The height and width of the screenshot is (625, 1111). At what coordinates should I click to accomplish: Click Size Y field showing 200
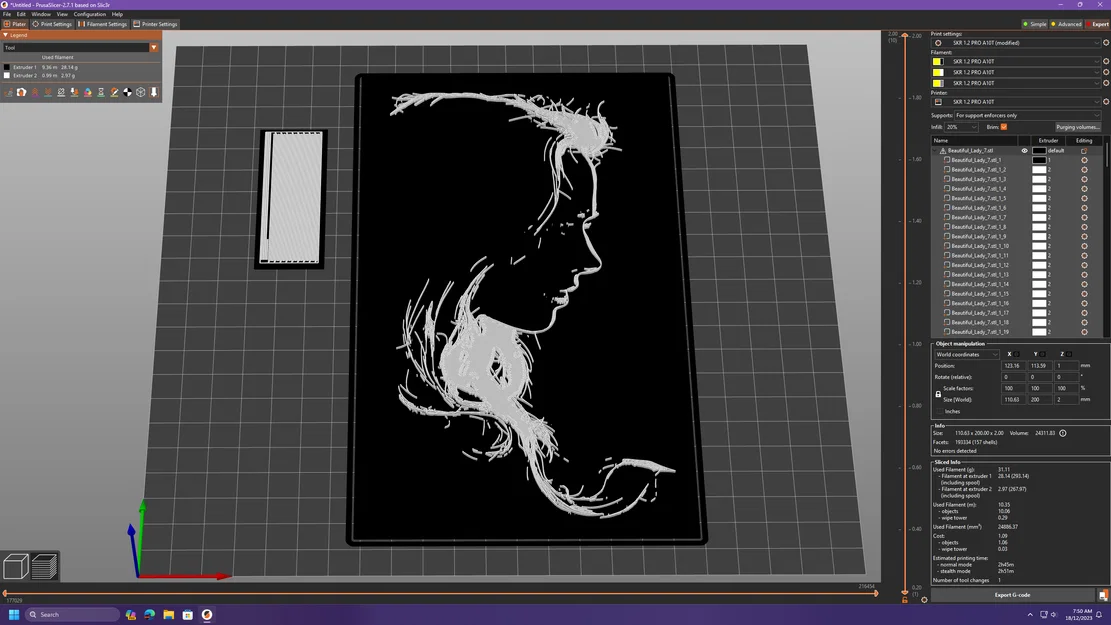click(1039, 400)
